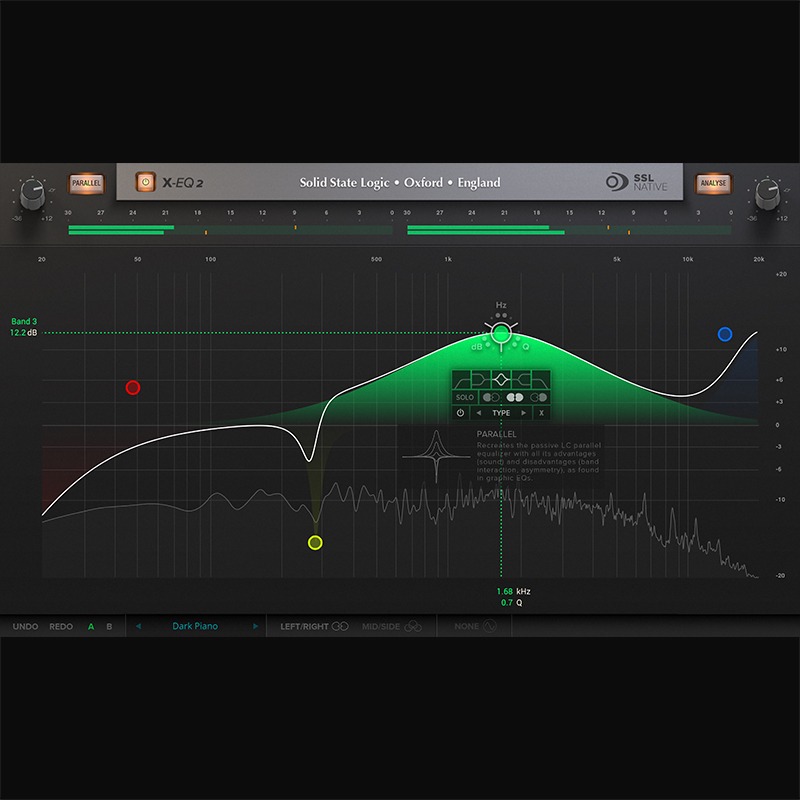Click the input level meter bars
Screen dimensions: 800x800
pyautogui.click(x=231, y=230)
